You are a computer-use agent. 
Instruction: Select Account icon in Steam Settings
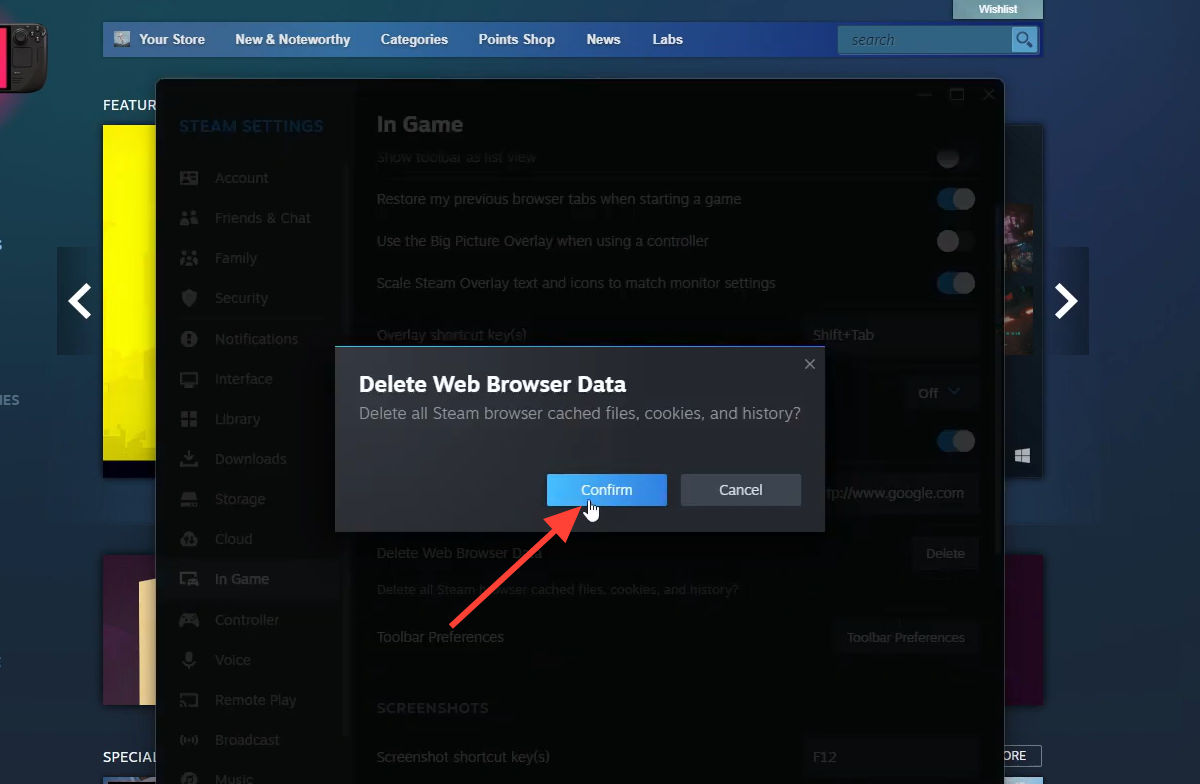click(189, 178)
